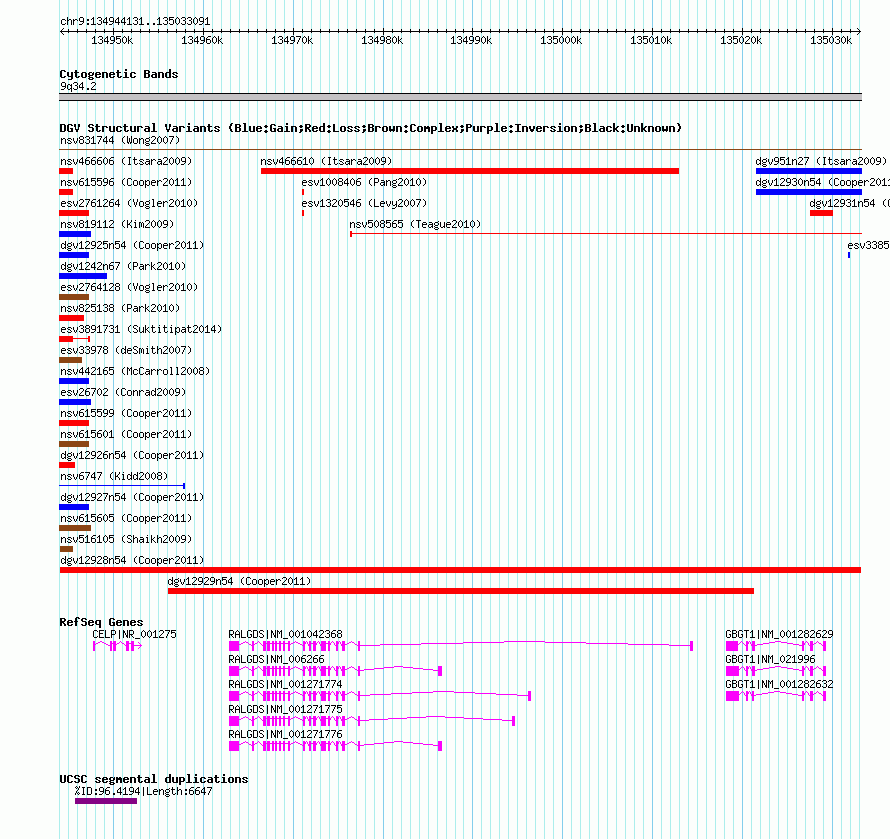Open the dgv12927n54 (Cooper2011) label

pos(132,497)
